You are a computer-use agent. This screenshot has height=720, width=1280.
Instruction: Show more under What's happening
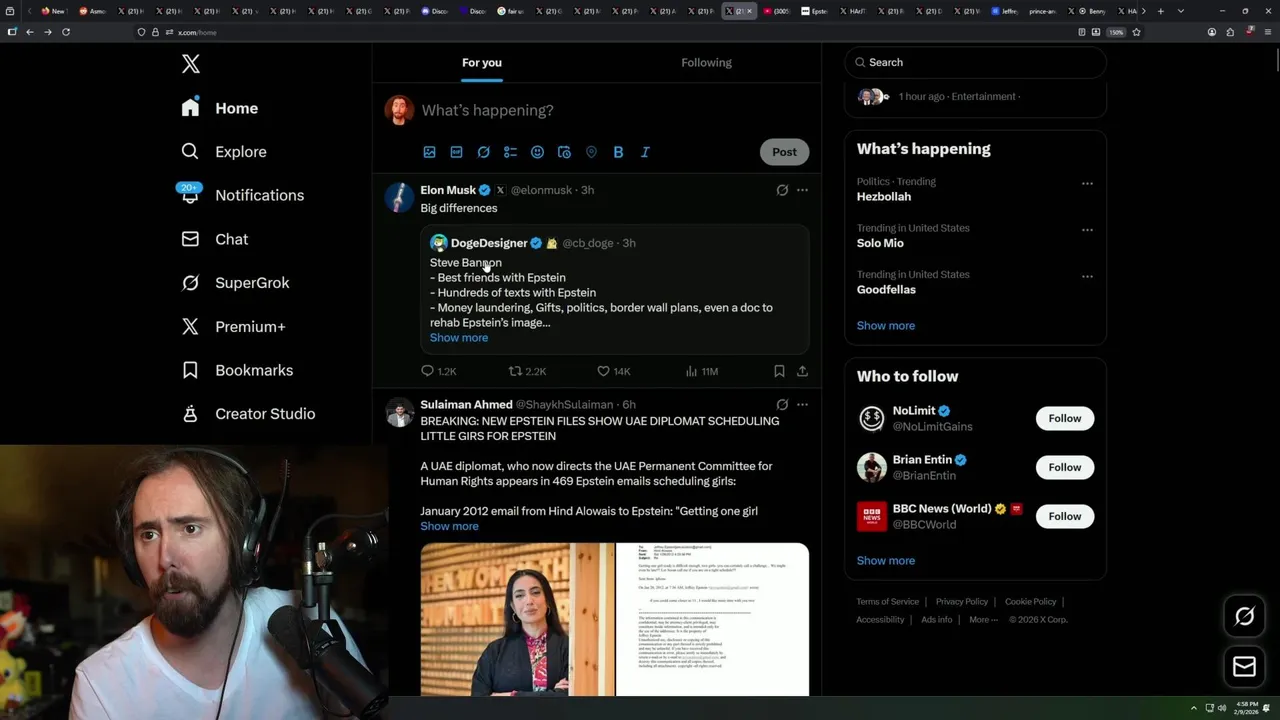click(886, 326)
